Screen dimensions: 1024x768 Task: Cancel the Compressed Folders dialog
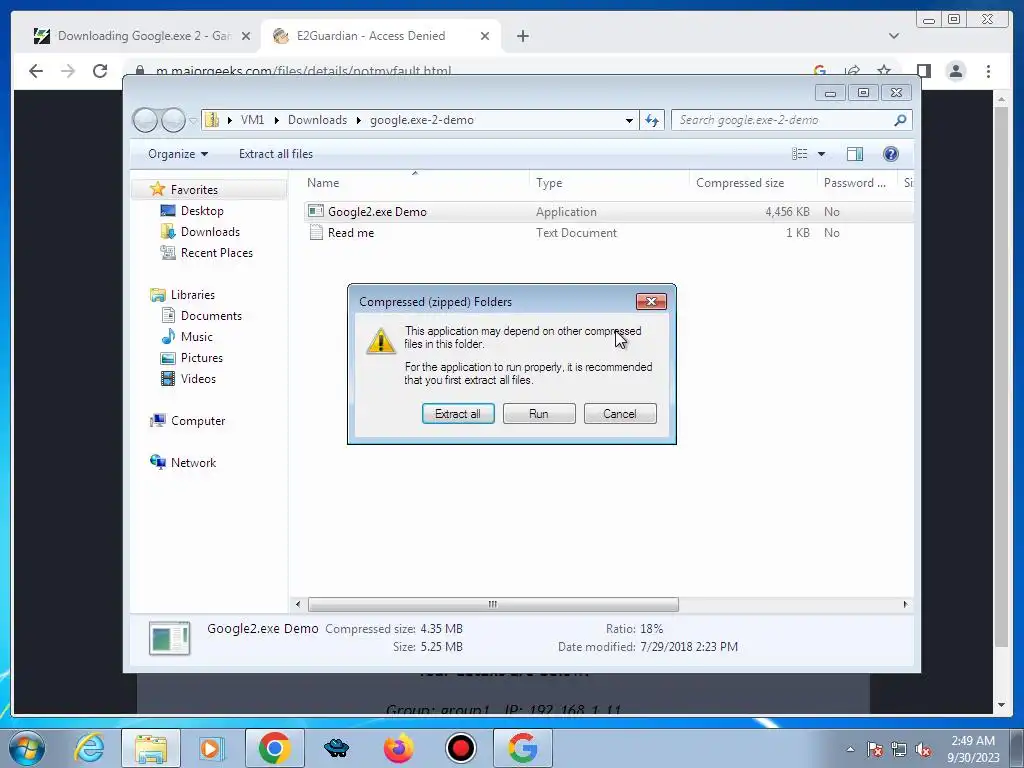620,414
